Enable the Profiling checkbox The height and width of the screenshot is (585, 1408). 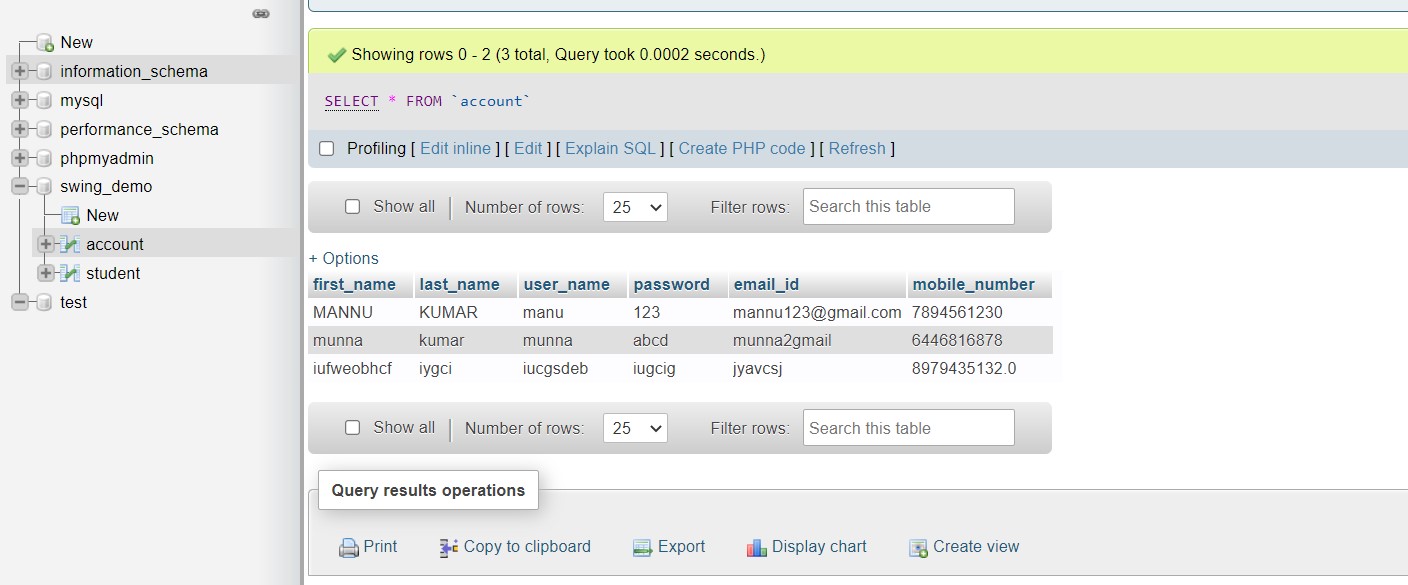tap(327, 148)
